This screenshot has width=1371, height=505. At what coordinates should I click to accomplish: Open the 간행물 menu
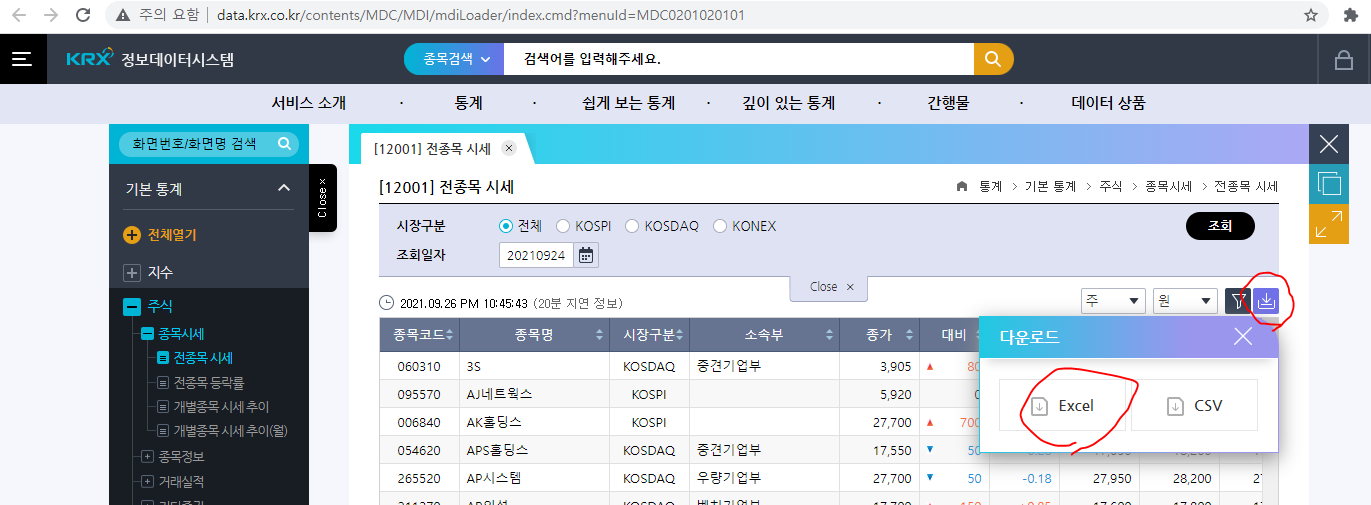click(x=948, y=103)
